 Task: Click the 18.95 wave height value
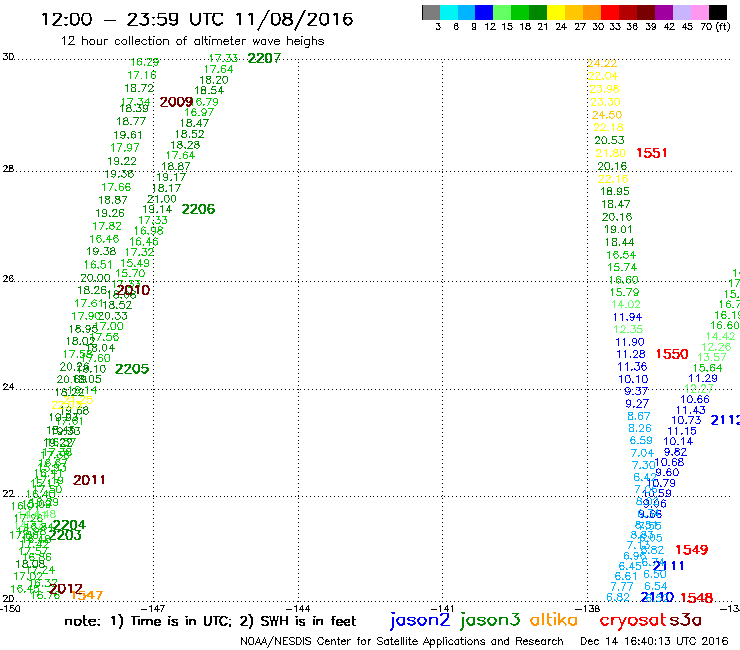coord(615,192)
